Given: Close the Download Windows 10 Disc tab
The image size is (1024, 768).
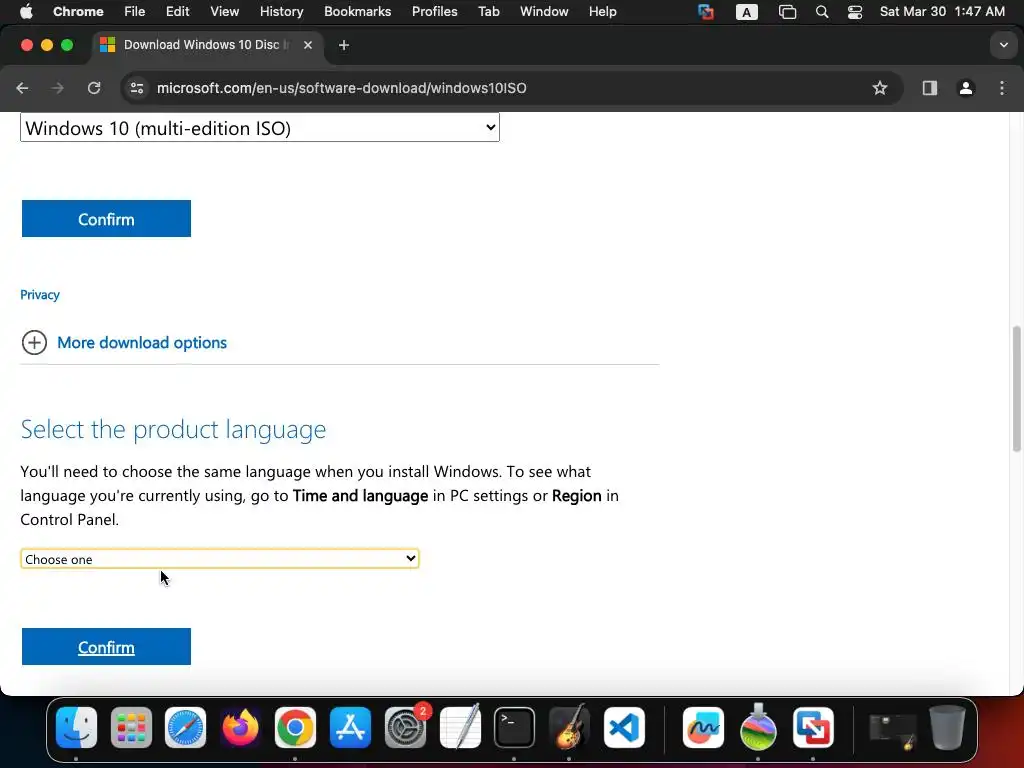Looking at the screenshot, I should 308,45.
